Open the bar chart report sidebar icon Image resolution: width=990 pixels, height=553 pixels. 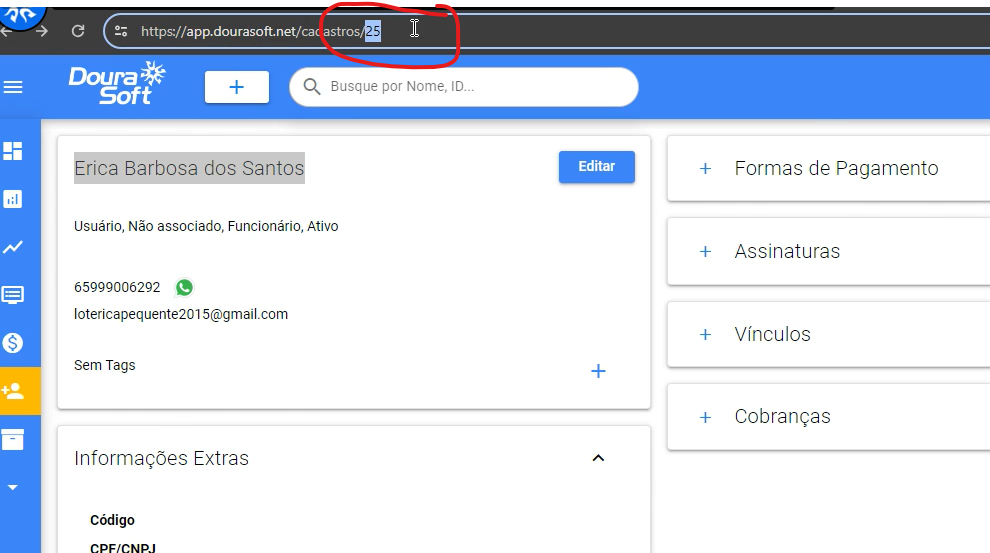13,199
